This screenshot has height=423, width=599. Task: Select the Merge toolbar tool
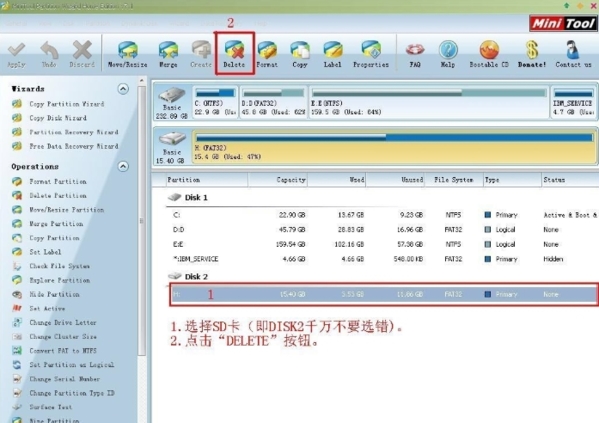tap(168, 55)
